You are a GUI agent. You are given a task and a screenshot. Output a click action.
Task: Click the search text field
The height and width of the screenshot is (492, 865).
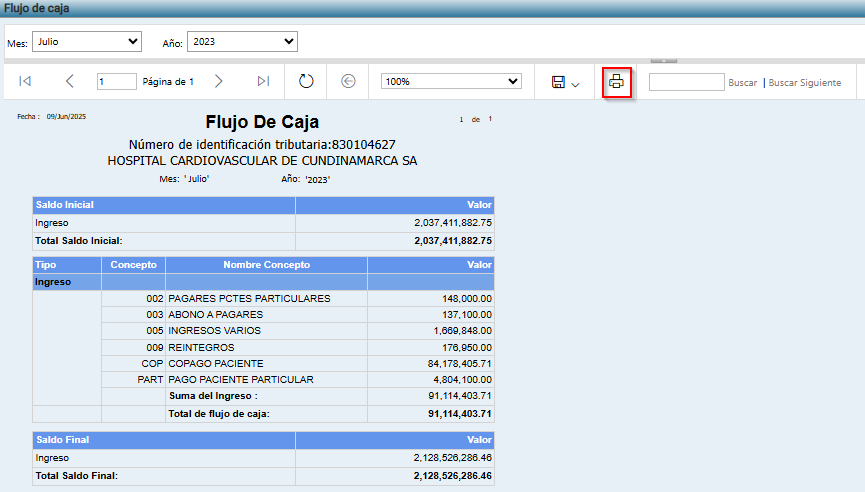[687, 82]
